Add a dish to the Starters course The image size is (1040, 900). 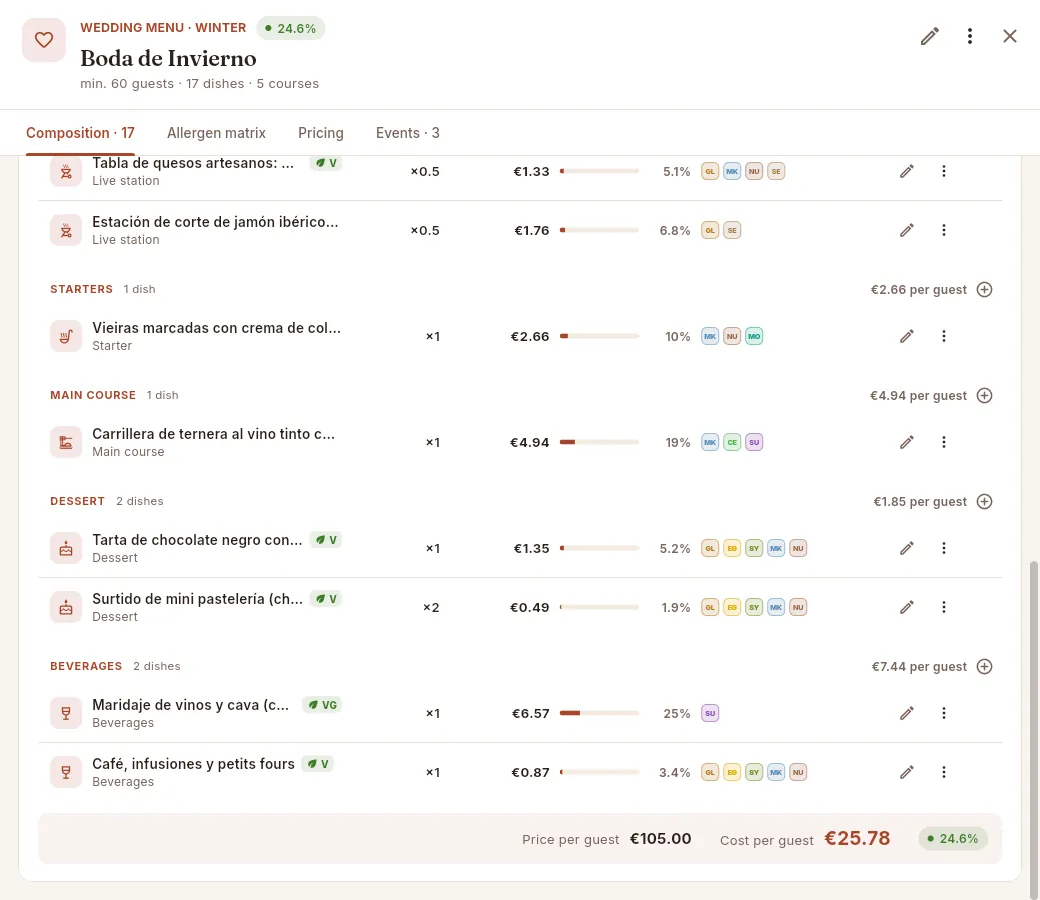click(985, 289)
